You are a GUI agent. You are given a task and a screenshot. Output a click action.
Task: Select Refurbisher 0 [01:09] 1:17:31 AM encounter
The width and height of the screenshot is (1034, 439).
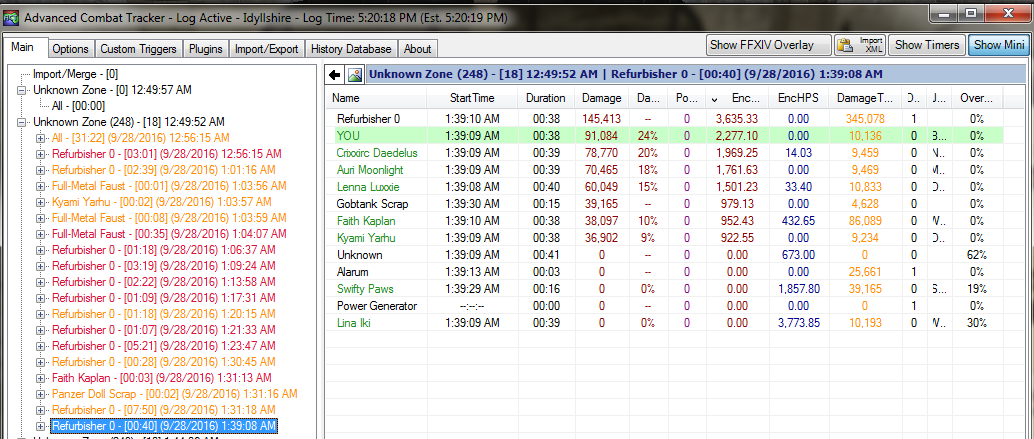pyautogui.click(x=164, y=298)
